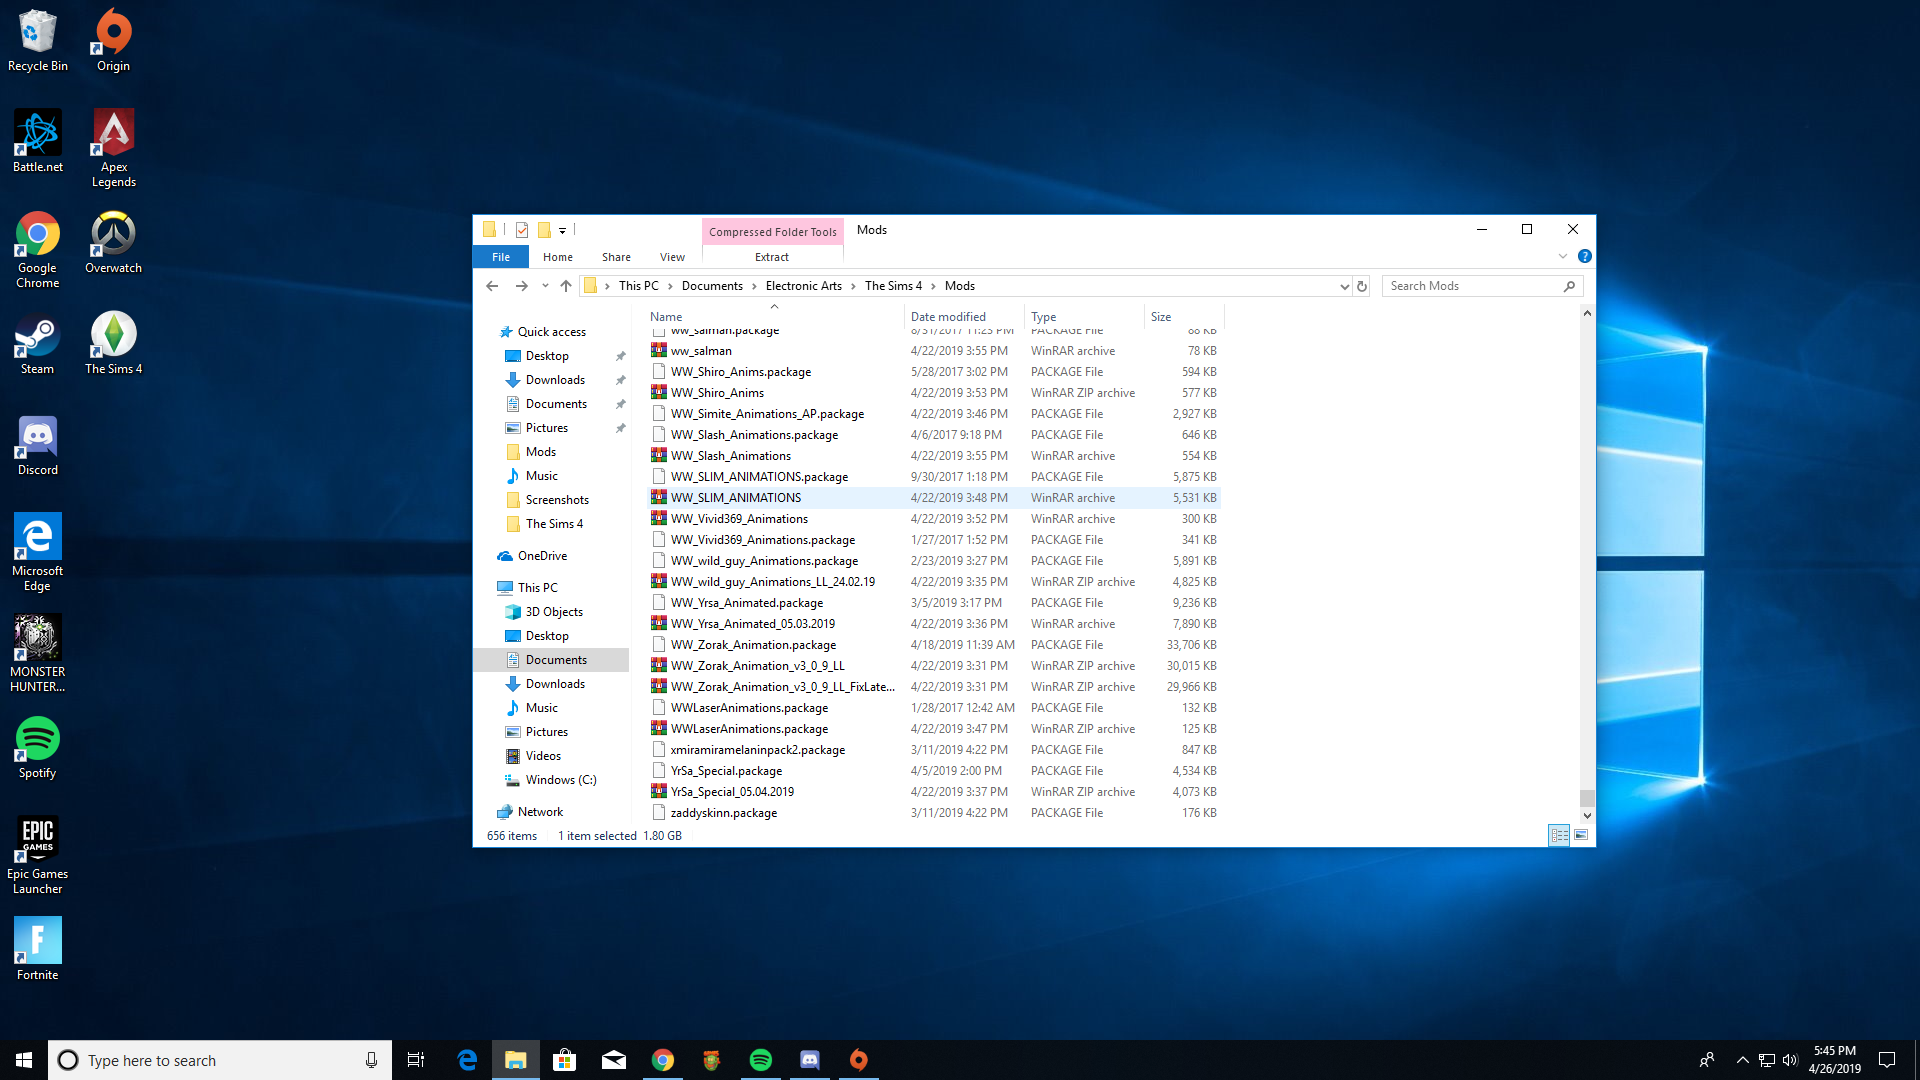The width and height of the screenshot is (1920, 1080).
Task: Open the View ribbon tab
Action: pos(672,257)
